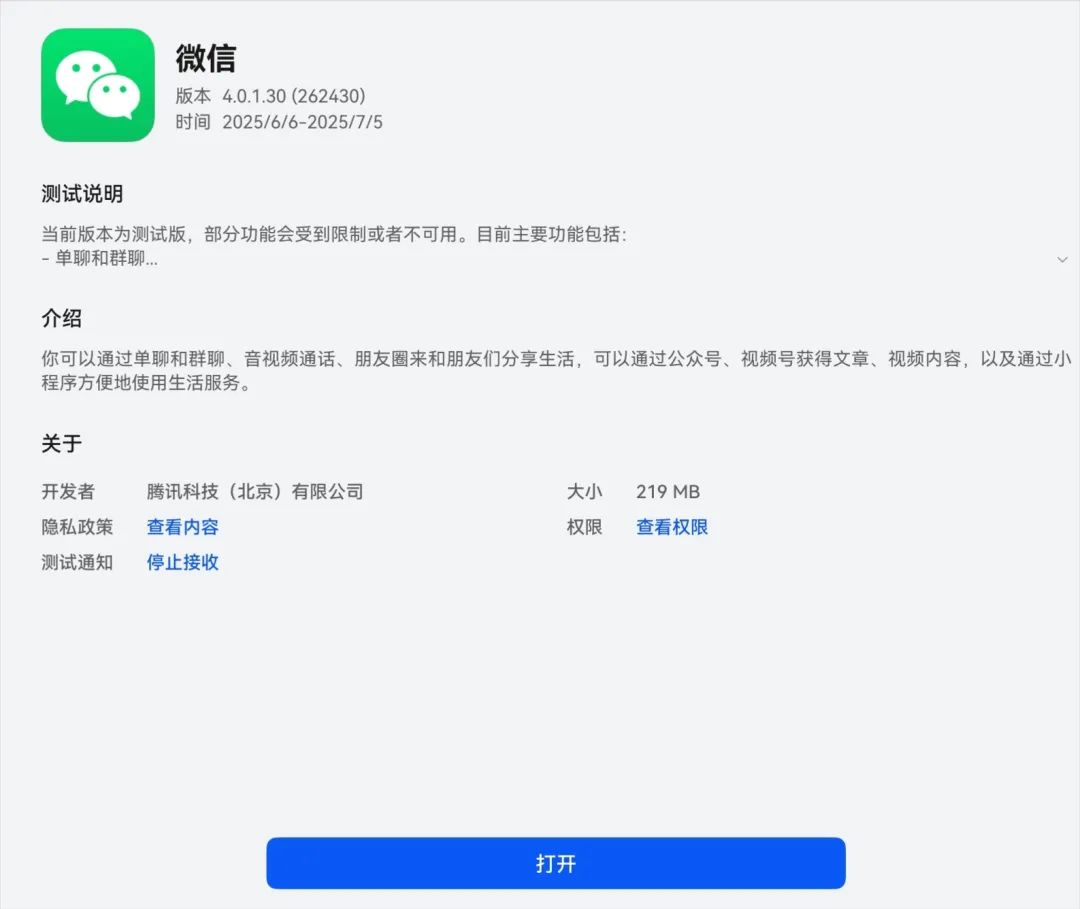1080x909 pixels.
Task: Expand the 测试说明 section chevron
Action: pyautogui.click(x=1062, y=260)
